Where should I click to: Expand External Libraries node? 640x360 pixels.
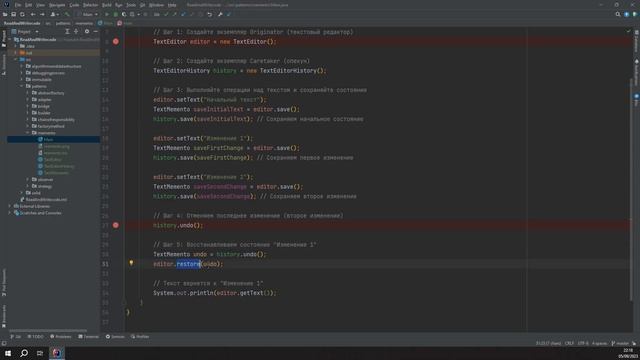(10, 206)
